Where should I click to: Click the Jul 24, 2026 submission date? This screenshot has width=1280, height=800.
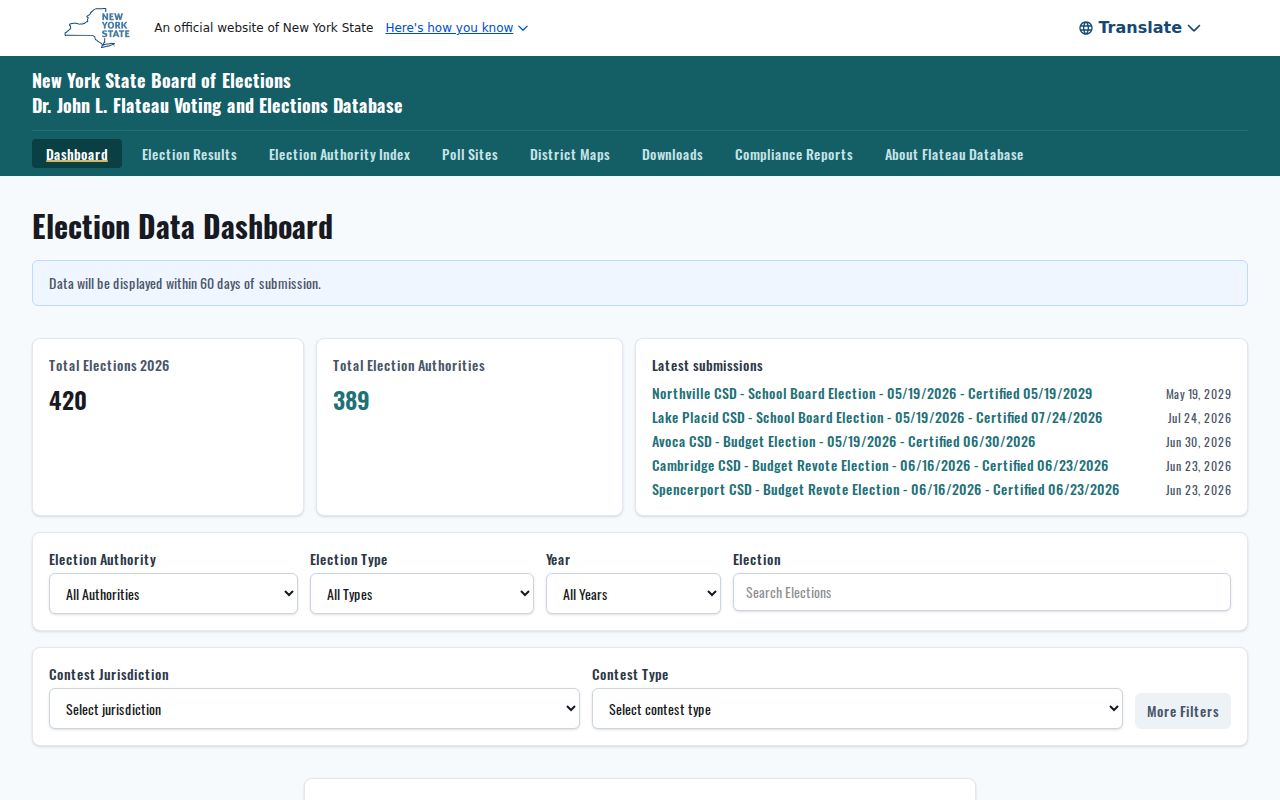pyautogui.click(x=1199, y=419)
